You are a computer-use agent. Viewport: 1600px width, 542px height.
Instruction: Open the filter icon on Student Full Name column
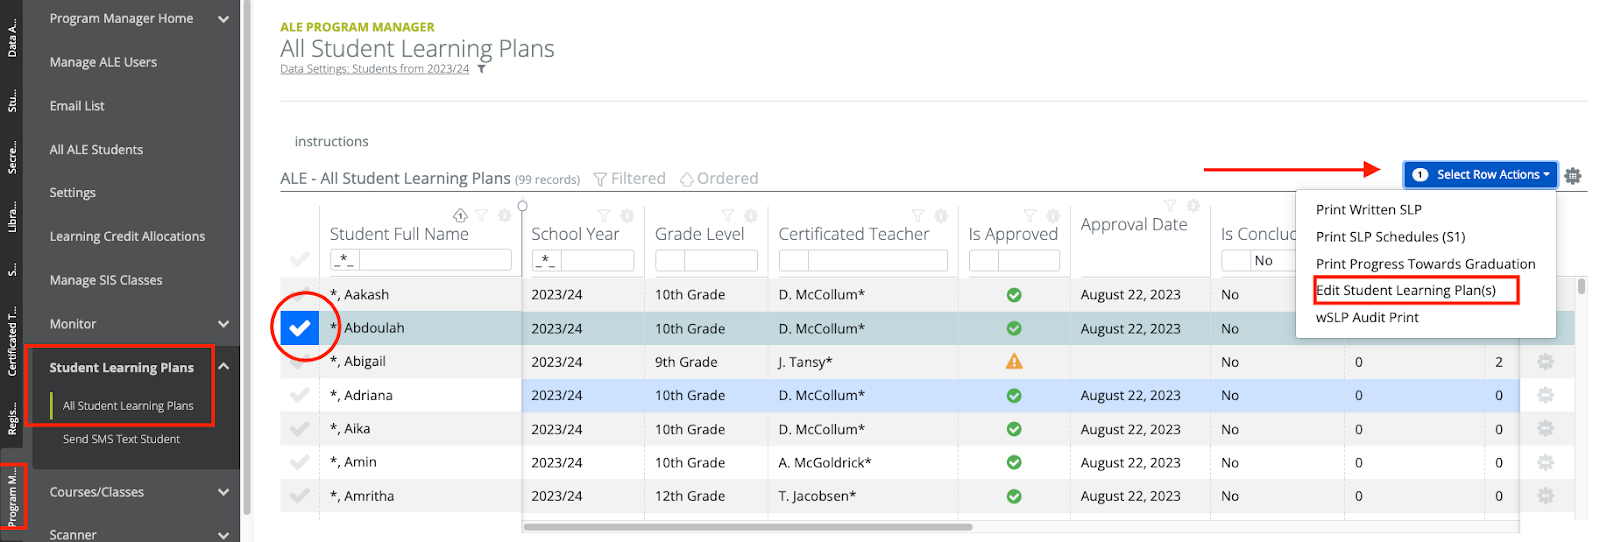coord(482,215)
